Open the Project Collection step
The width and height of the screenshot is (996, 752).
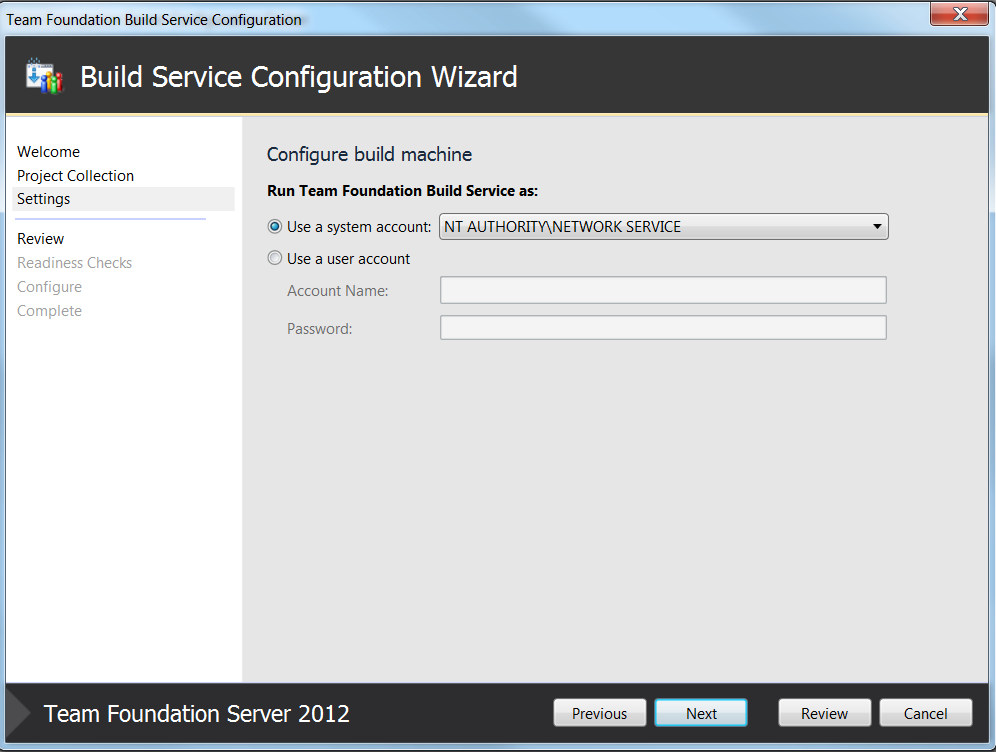point(76,176)
